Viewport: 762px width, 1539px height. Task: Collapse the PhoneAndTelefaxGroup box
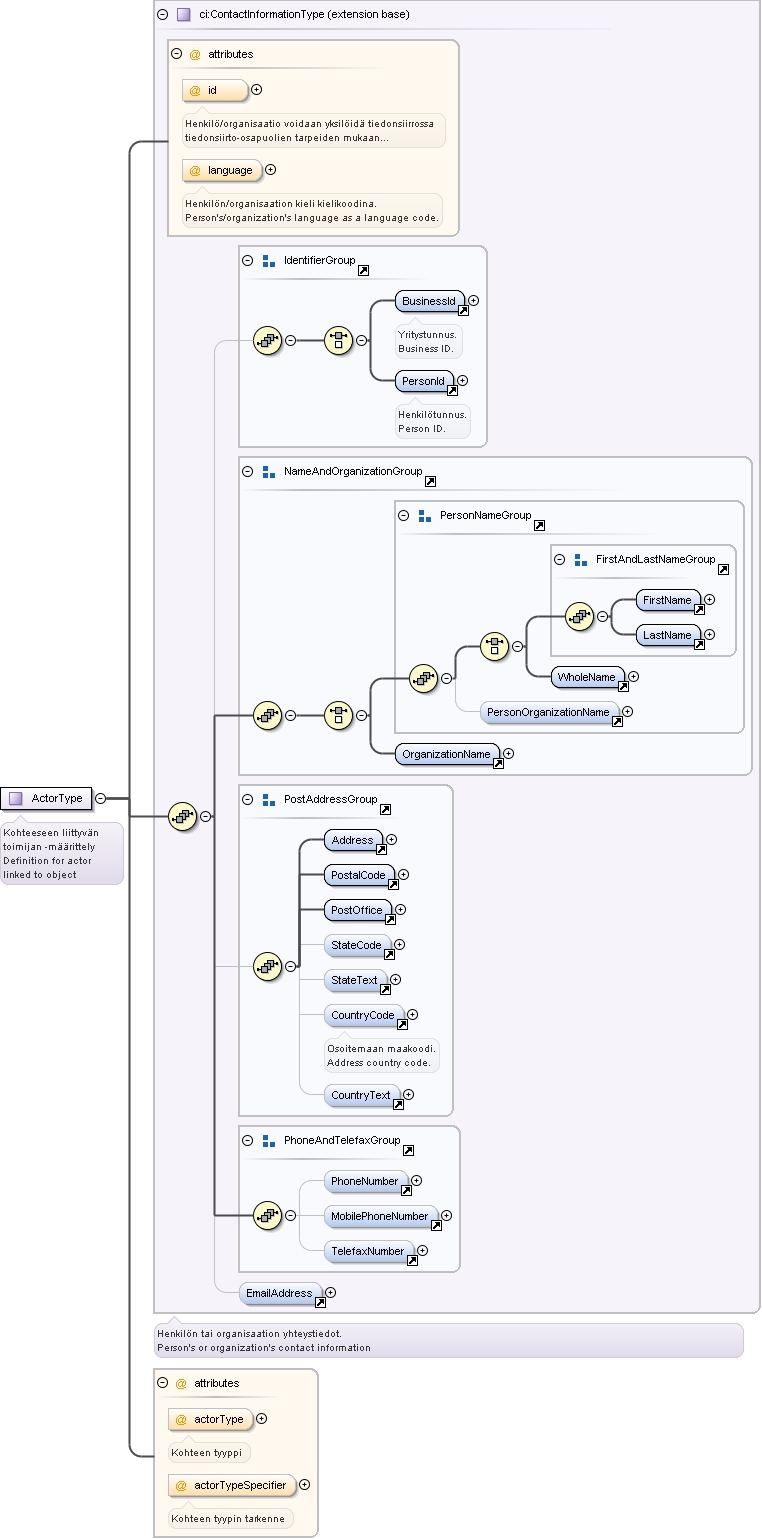point(247,1140)
